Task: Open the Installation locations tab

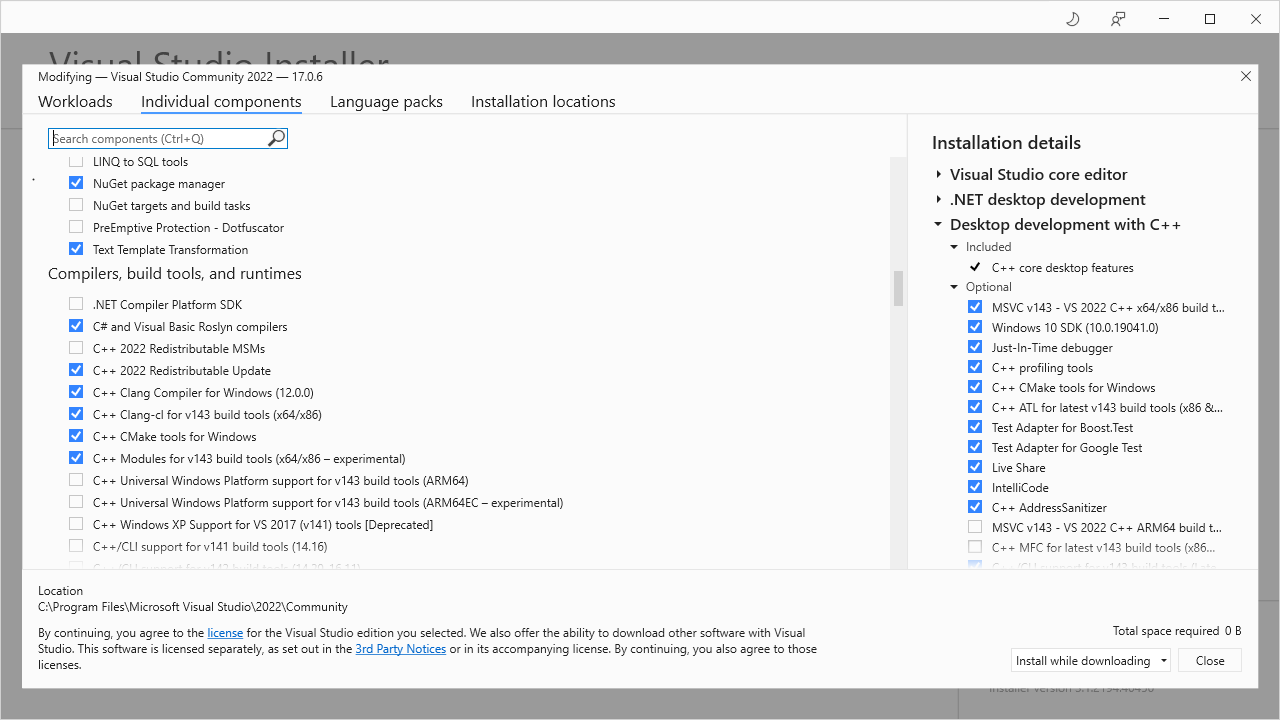Action: 543,101
